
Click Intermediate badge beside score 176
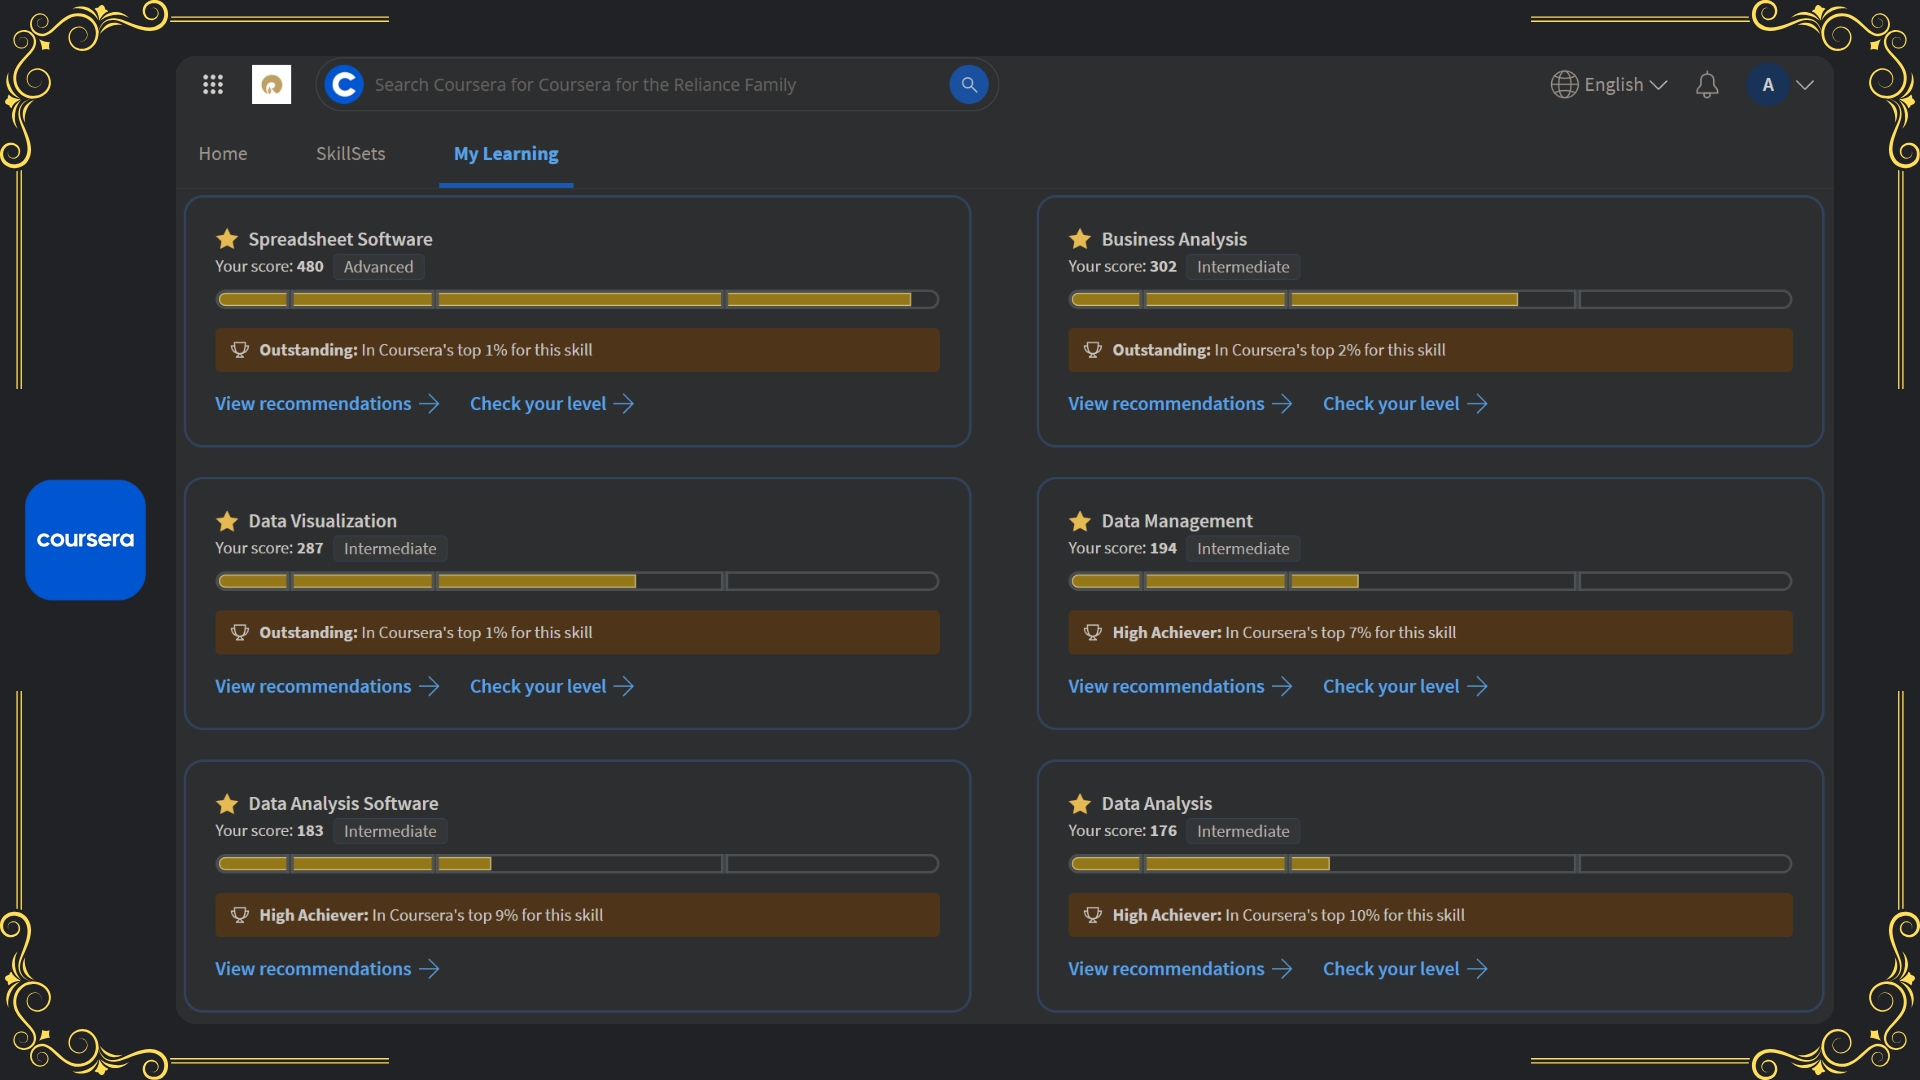[1243, 832]
